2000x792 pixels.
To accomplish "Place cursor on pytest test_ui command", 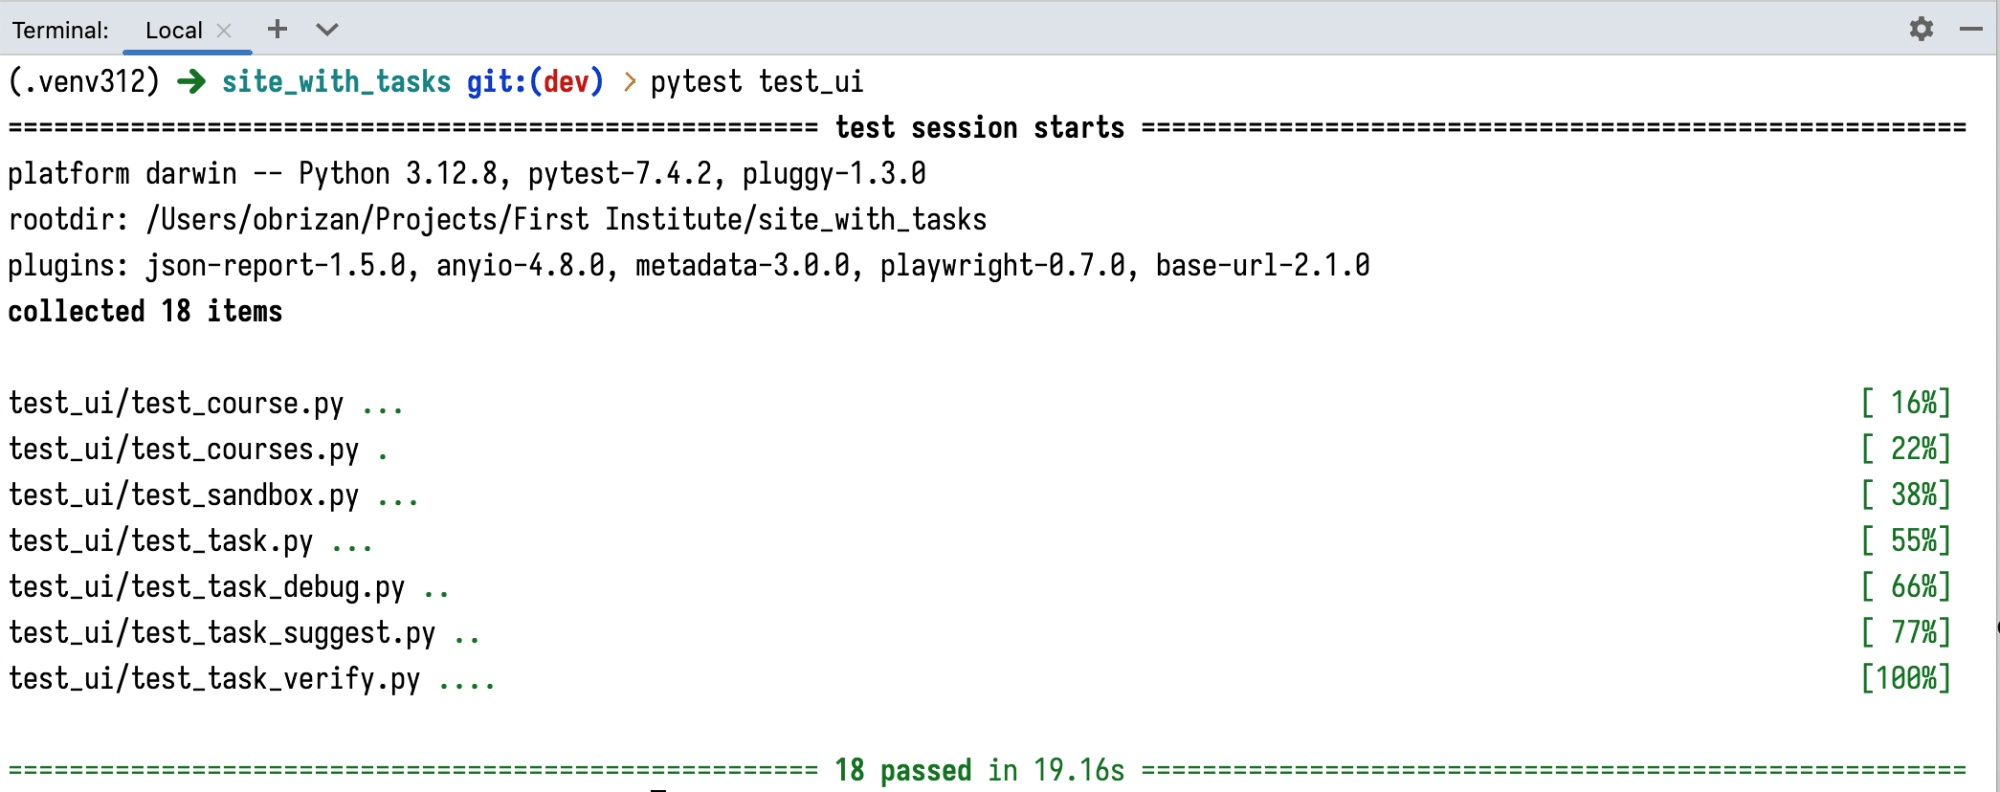I will click(x=756, y=81).
